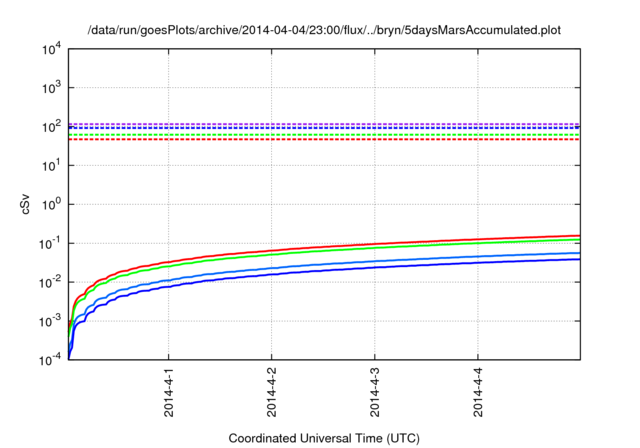Click the 10^-4 y-axis tick label
This screenshot has width=640, height=448.
(x=50, y=359)
